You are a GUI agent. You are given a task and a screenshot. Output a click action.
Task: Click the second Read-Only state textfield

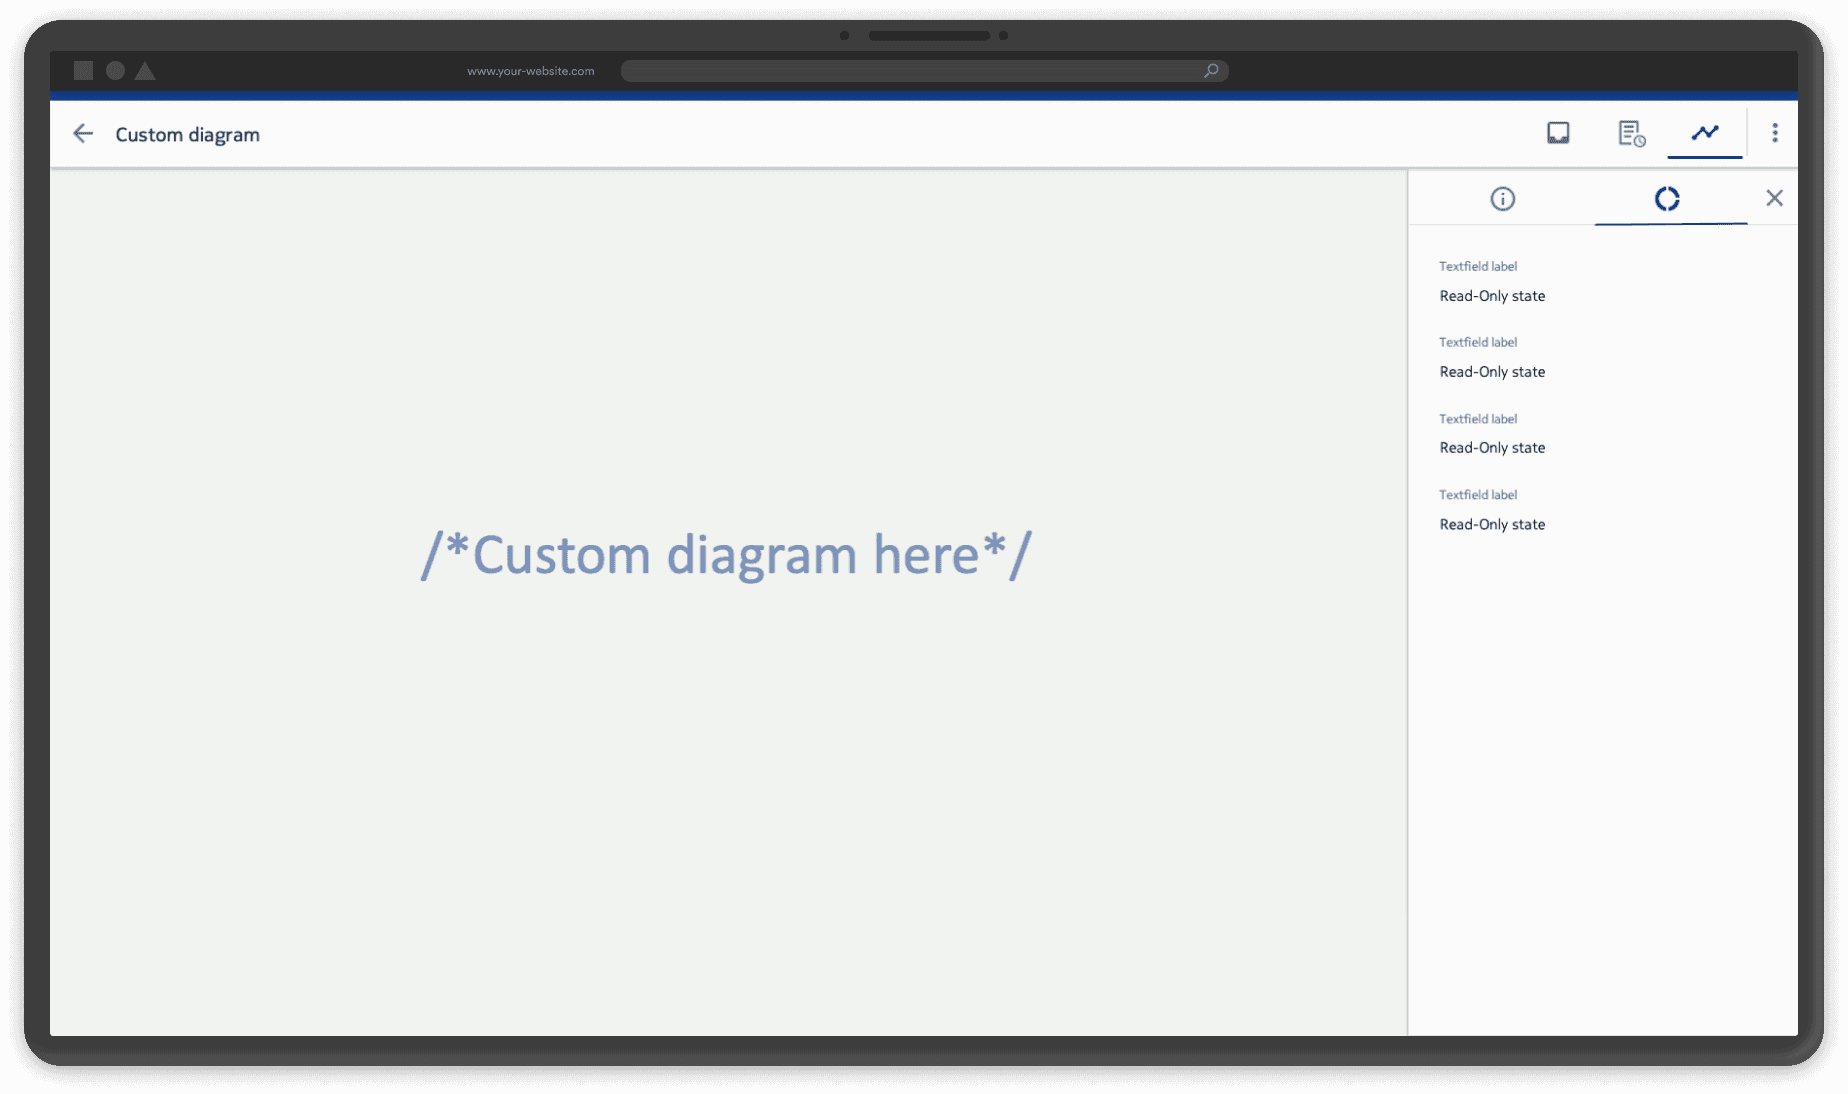click(x=1492, y=371)
